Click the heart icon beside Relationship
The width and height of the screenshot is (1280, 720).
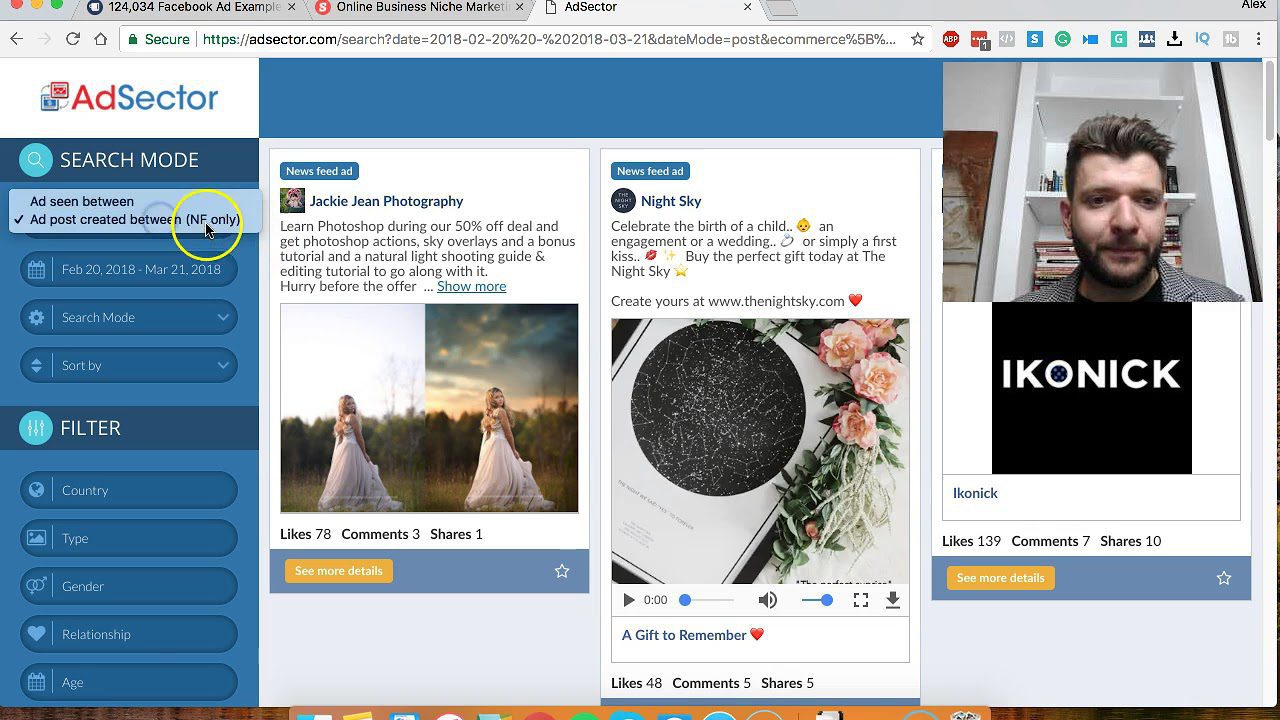point(37,634)
